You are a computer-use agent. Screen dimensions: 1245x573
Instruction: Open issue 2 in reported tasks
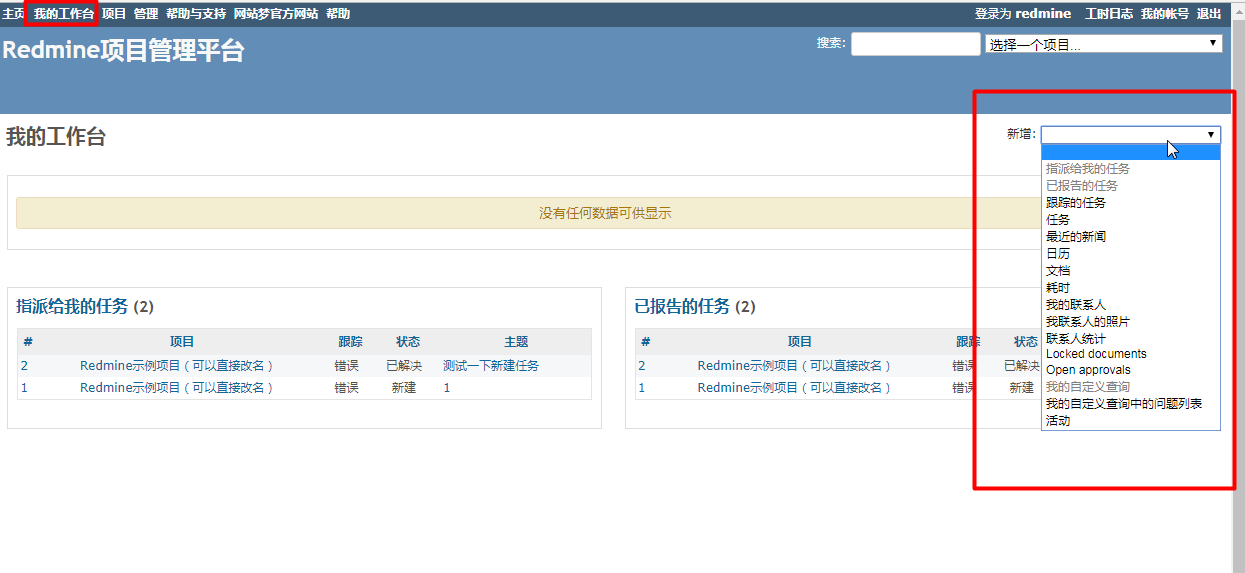pyautogui.click(x=642, y=366)
